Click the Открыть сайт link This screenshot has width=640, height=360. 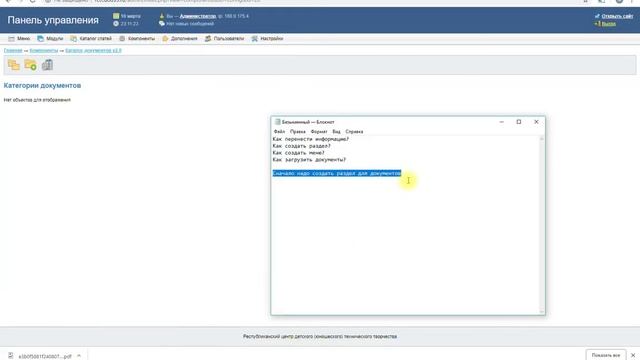click(617, 16)
